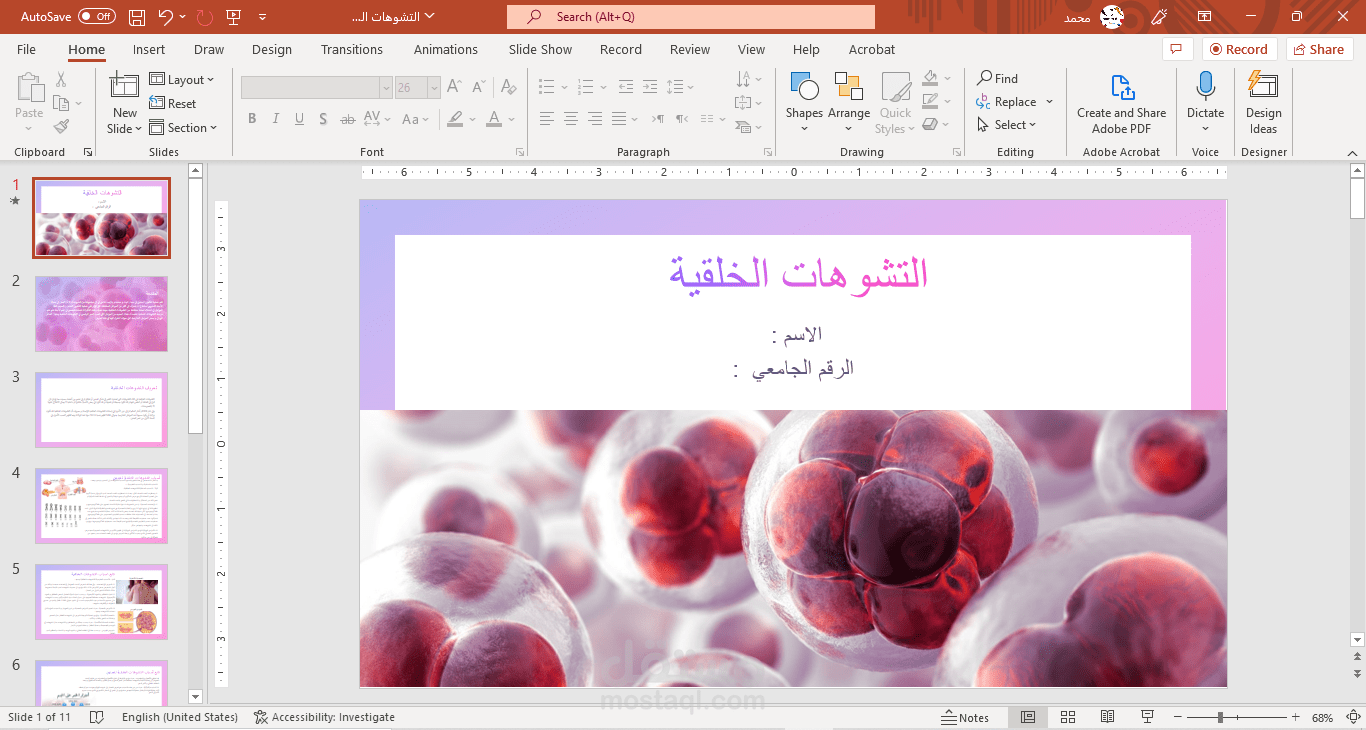The height and width of the screenshot is (730, 1366).
Task: Apply Italic formatting to text
Action: click(275, 118)
